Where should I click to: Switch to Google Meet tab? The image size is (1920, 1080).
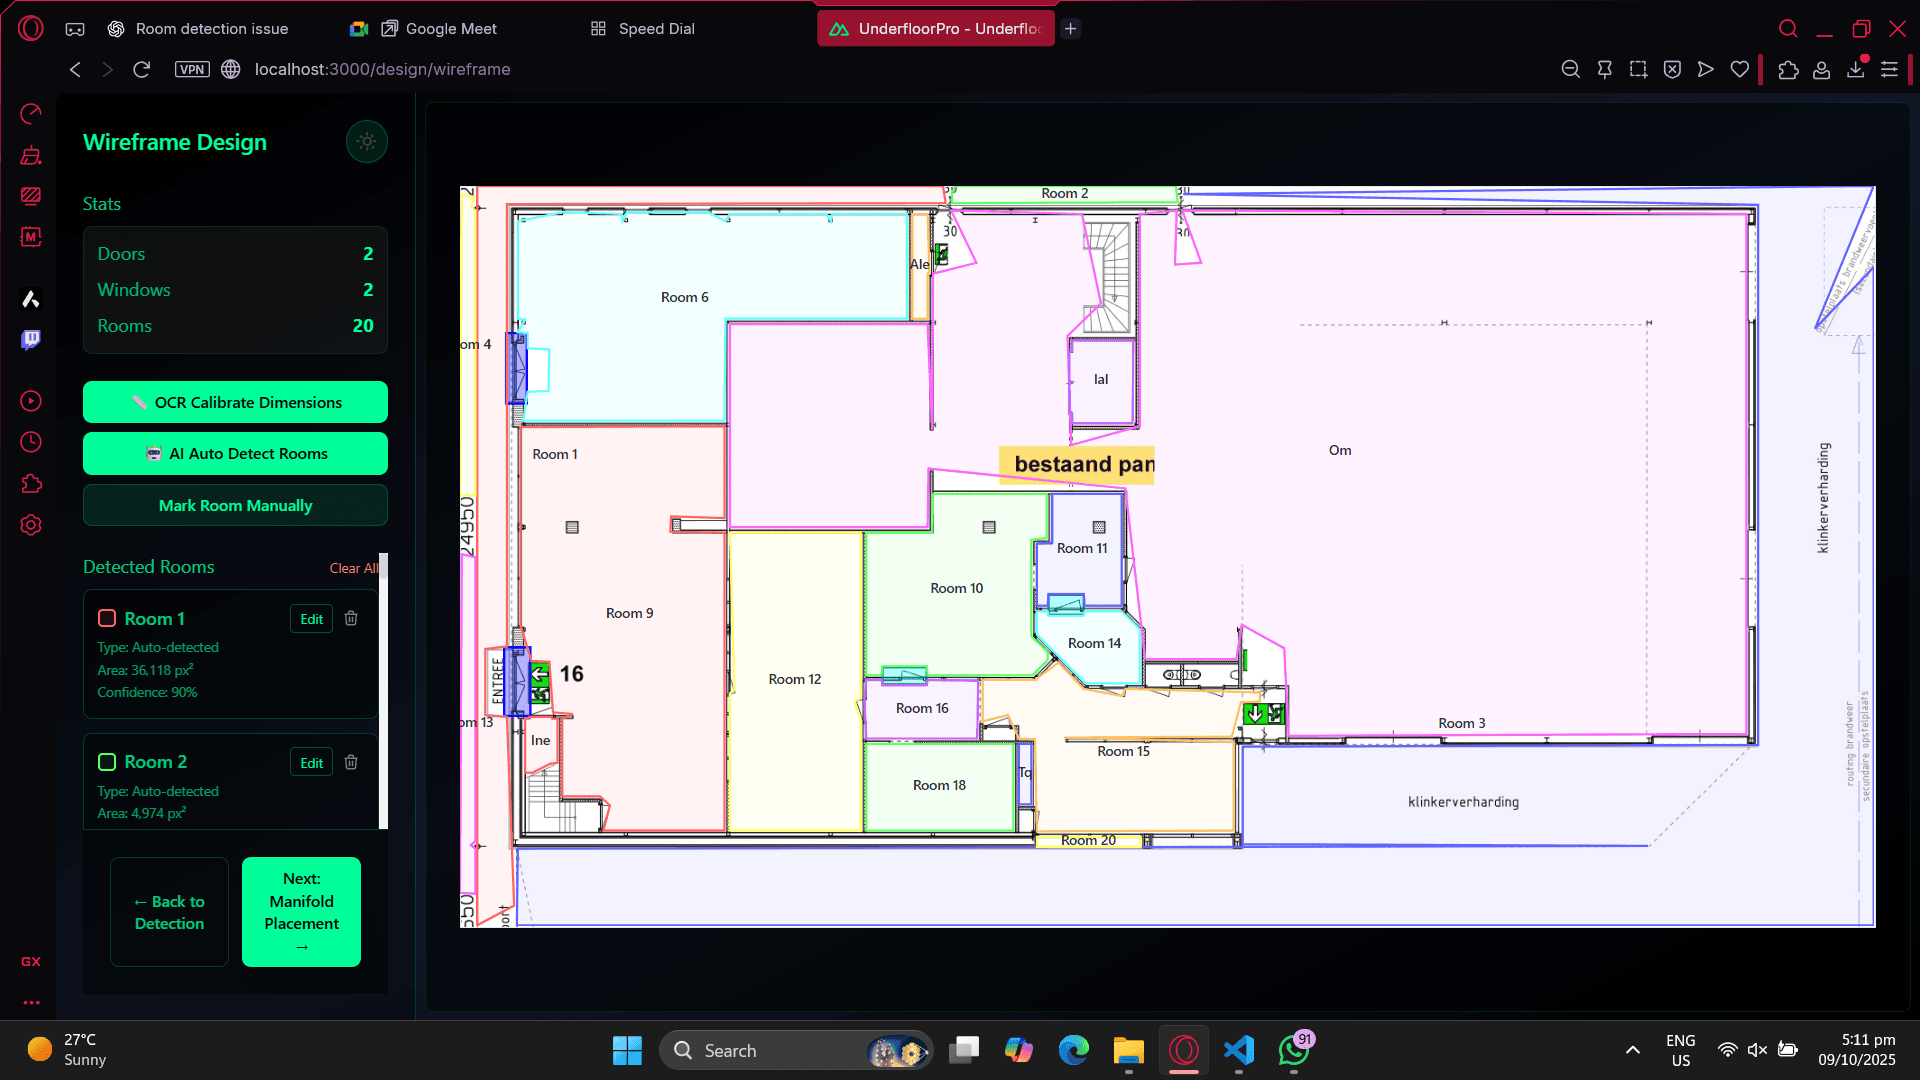(x=424, y=29)
